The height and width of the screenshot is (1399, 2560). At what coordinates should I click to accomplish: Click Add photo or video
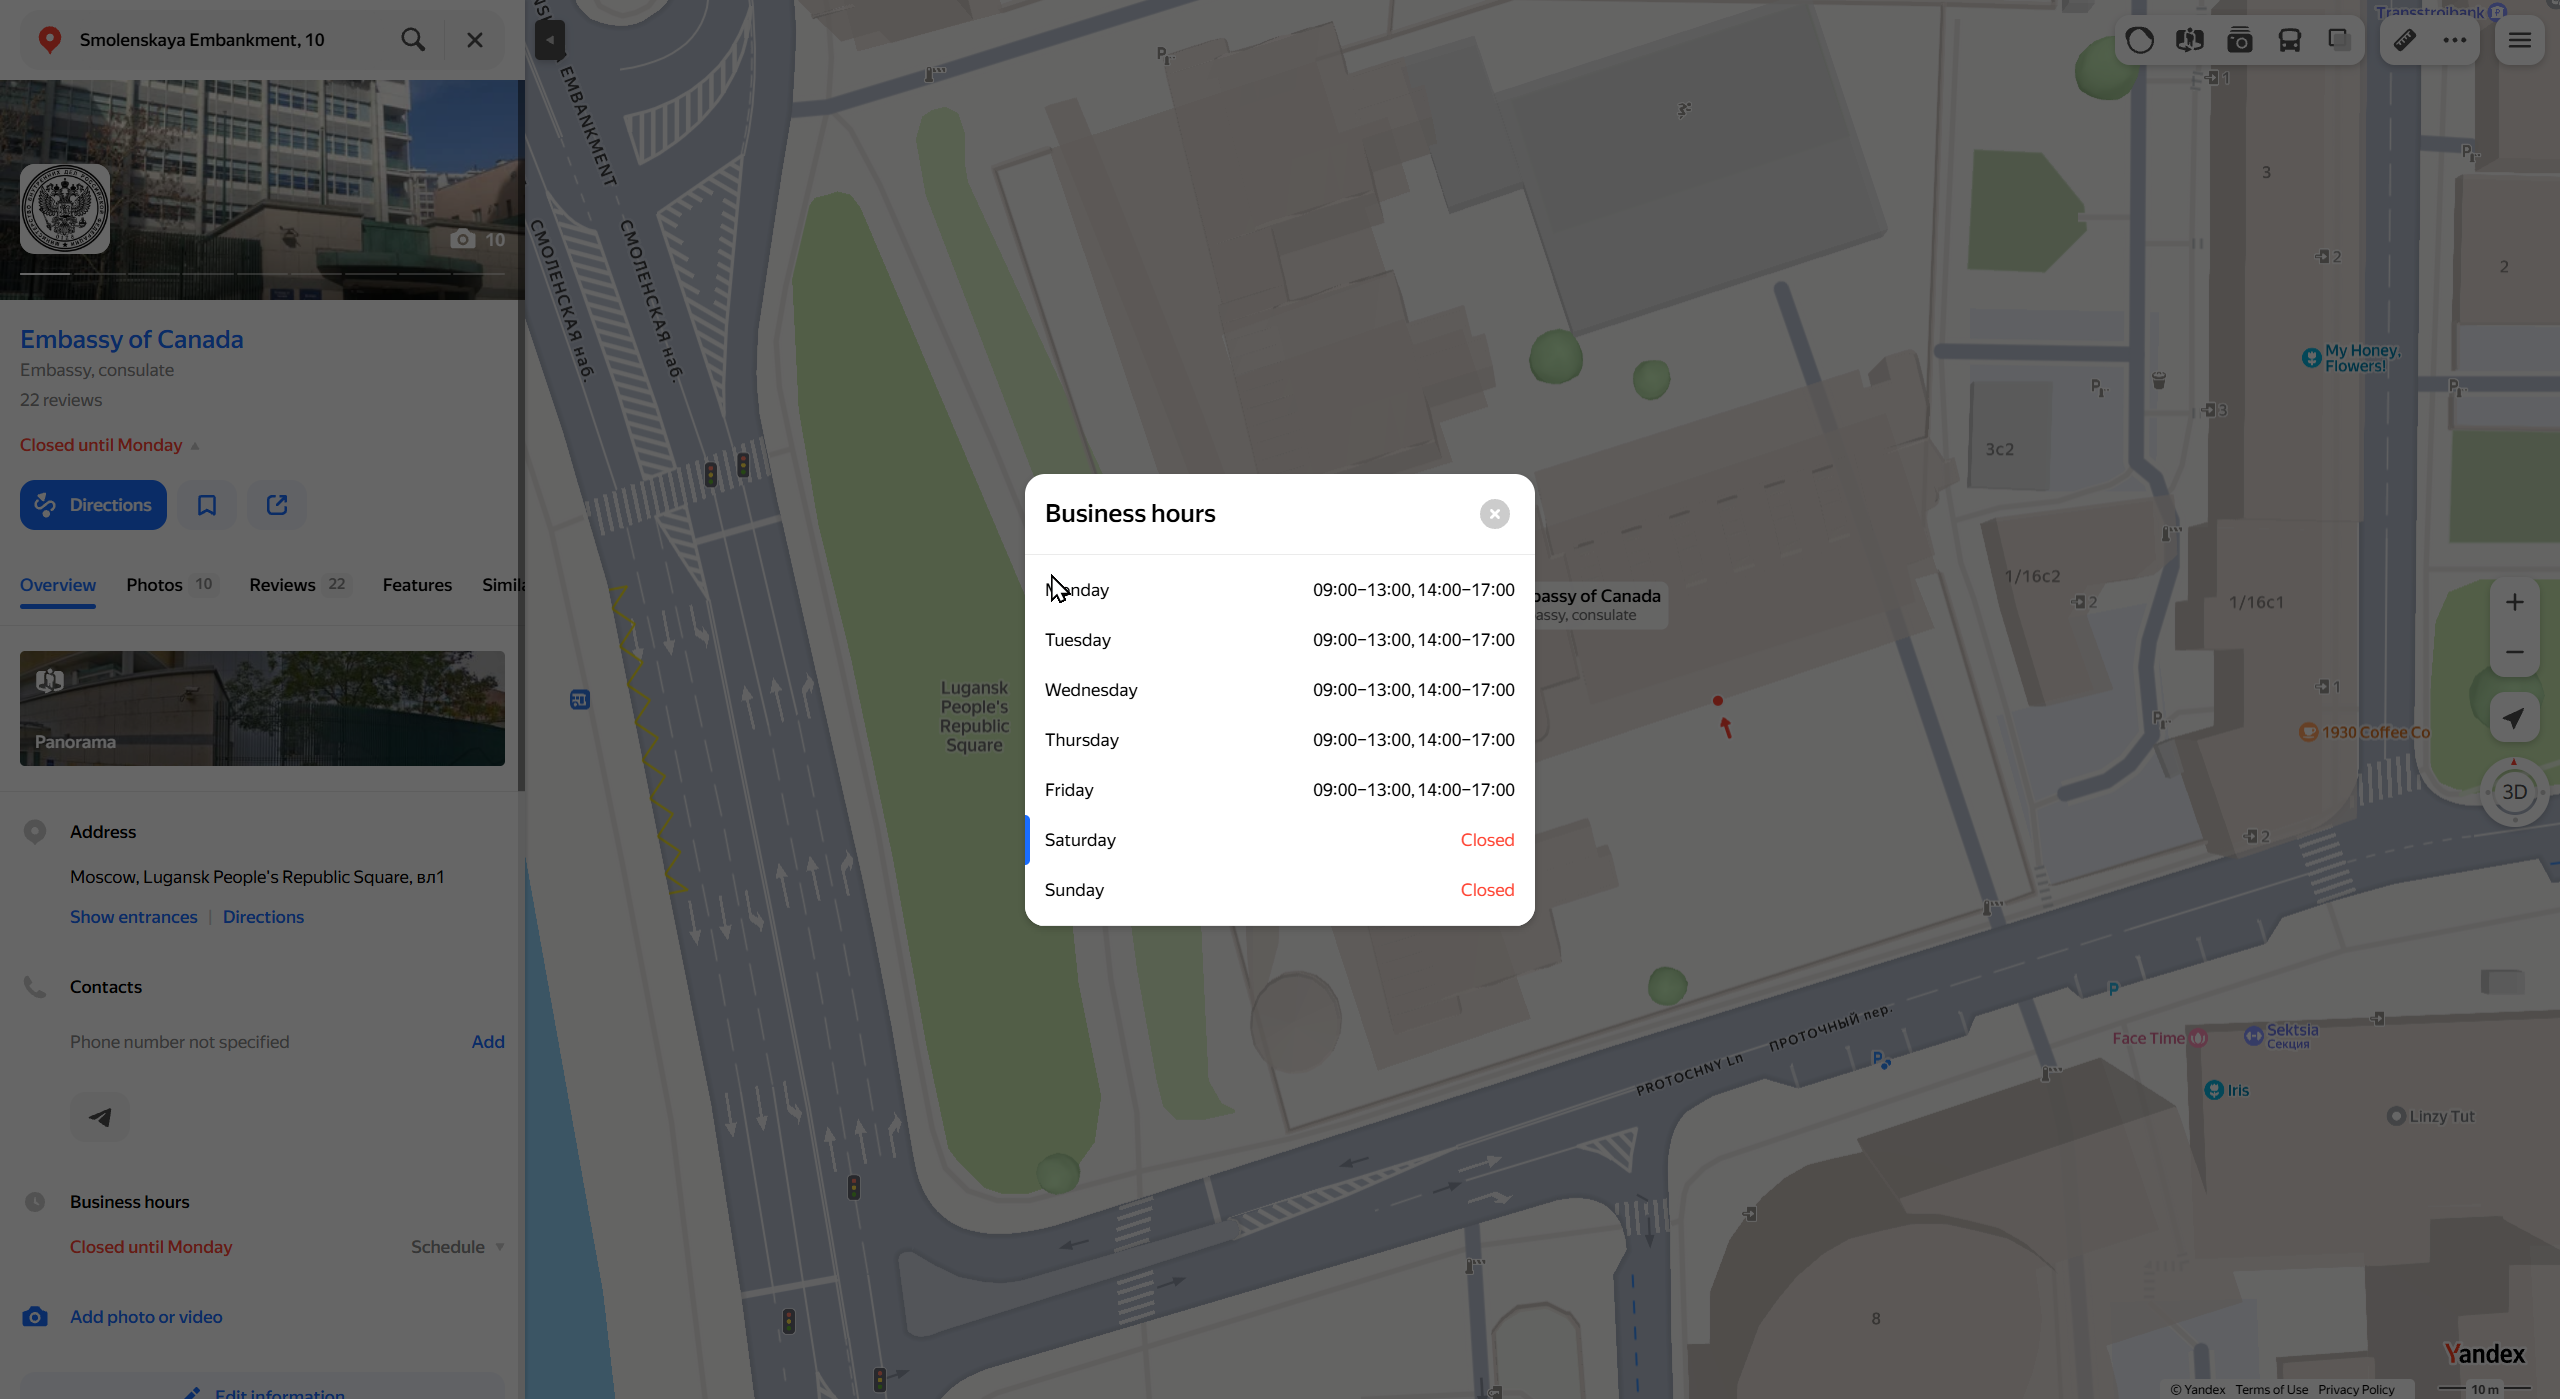146,1317
